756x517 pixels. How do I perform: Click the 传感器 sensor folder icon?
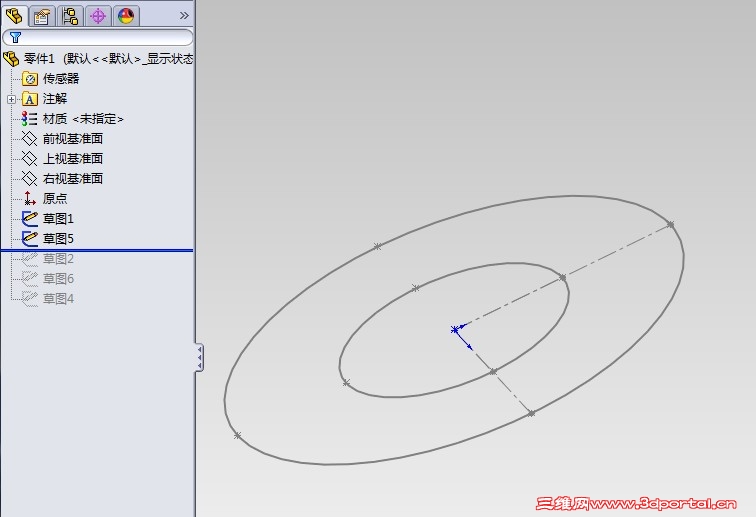[30, 79]
